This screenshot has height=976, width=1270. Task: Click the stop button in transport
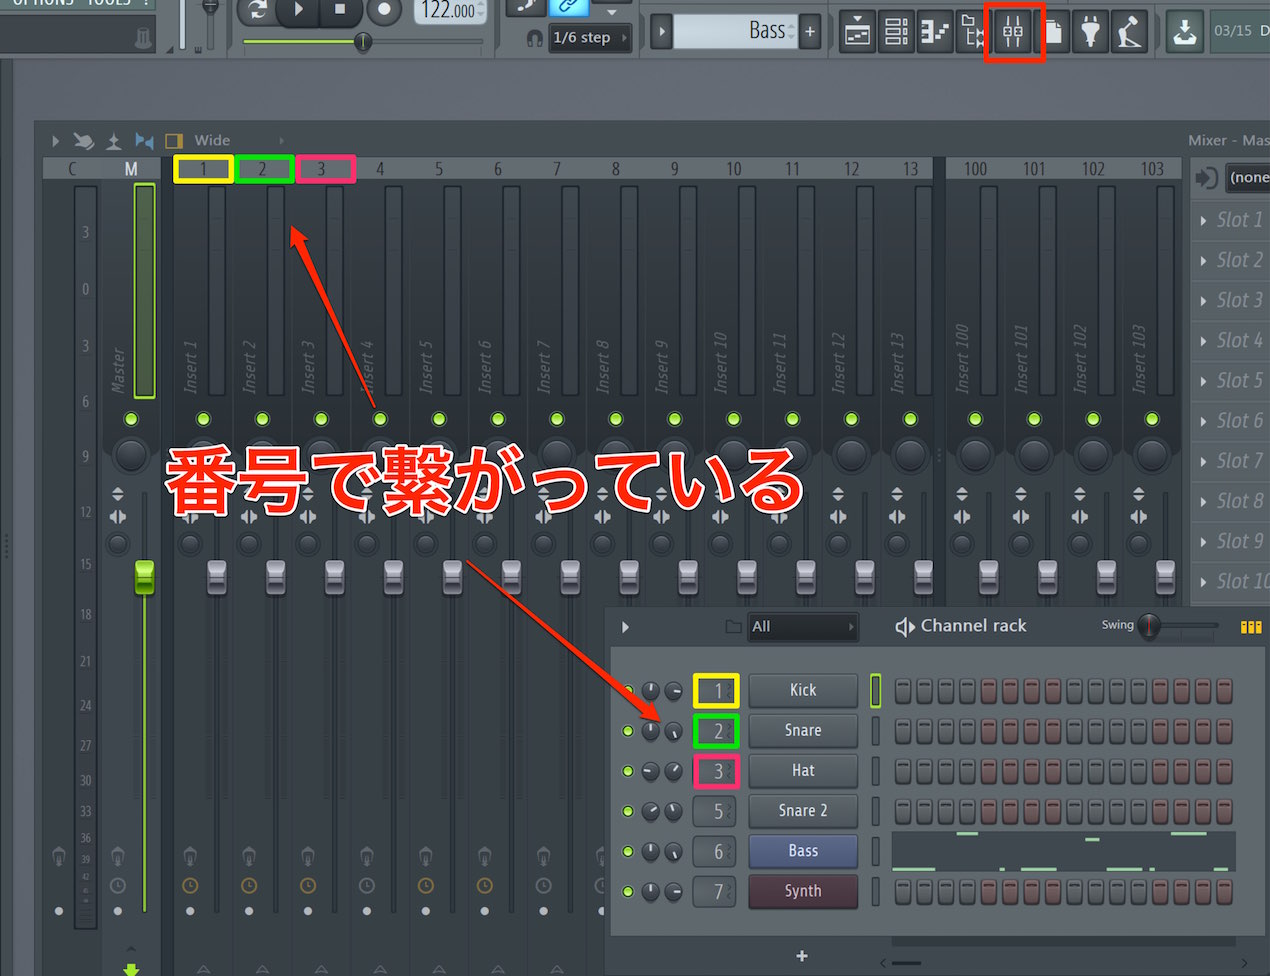pos(340,10)
